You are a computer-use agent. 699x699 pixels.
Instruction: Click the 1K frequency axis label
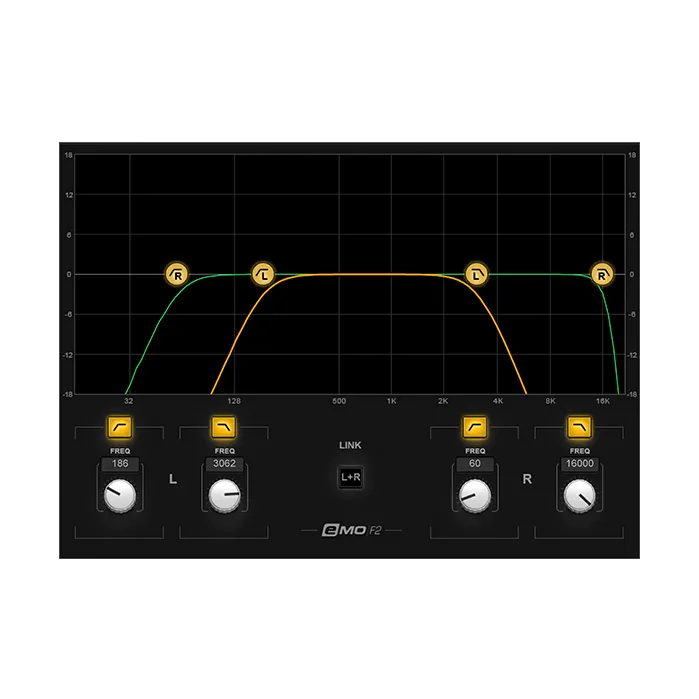pyautogui.click(x=391, y=401)
